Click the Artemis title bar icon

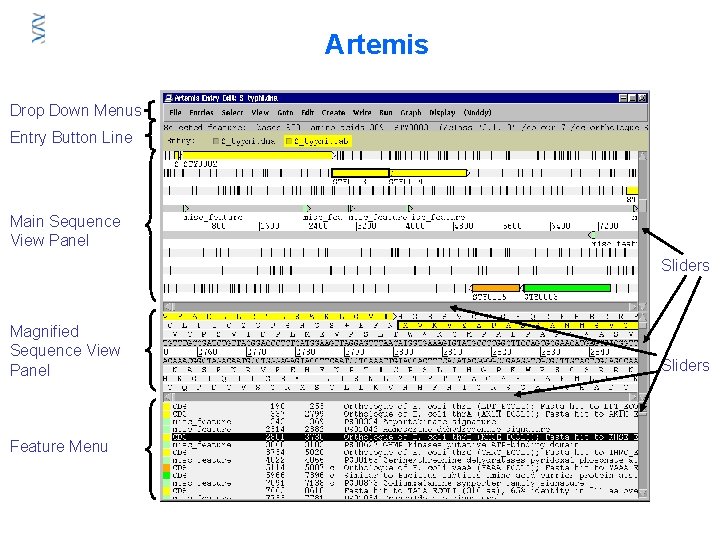169,98
